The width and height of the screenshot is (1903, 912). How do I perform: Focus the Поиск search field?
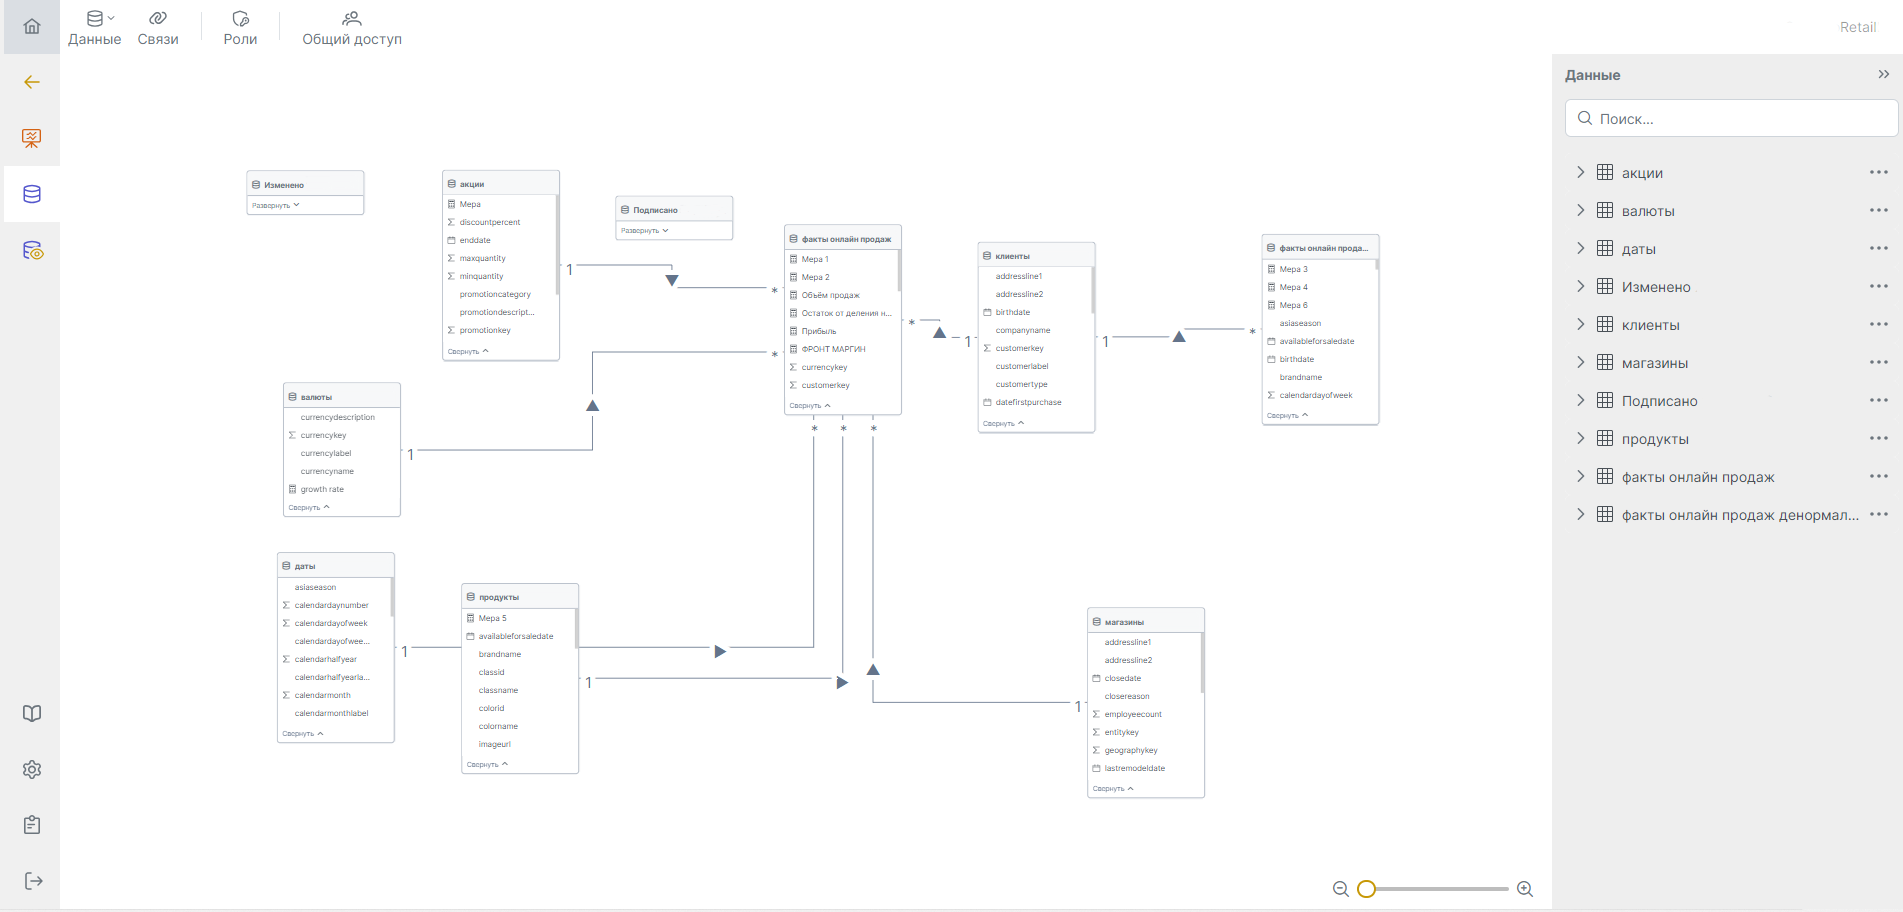tap(1731, 118)
